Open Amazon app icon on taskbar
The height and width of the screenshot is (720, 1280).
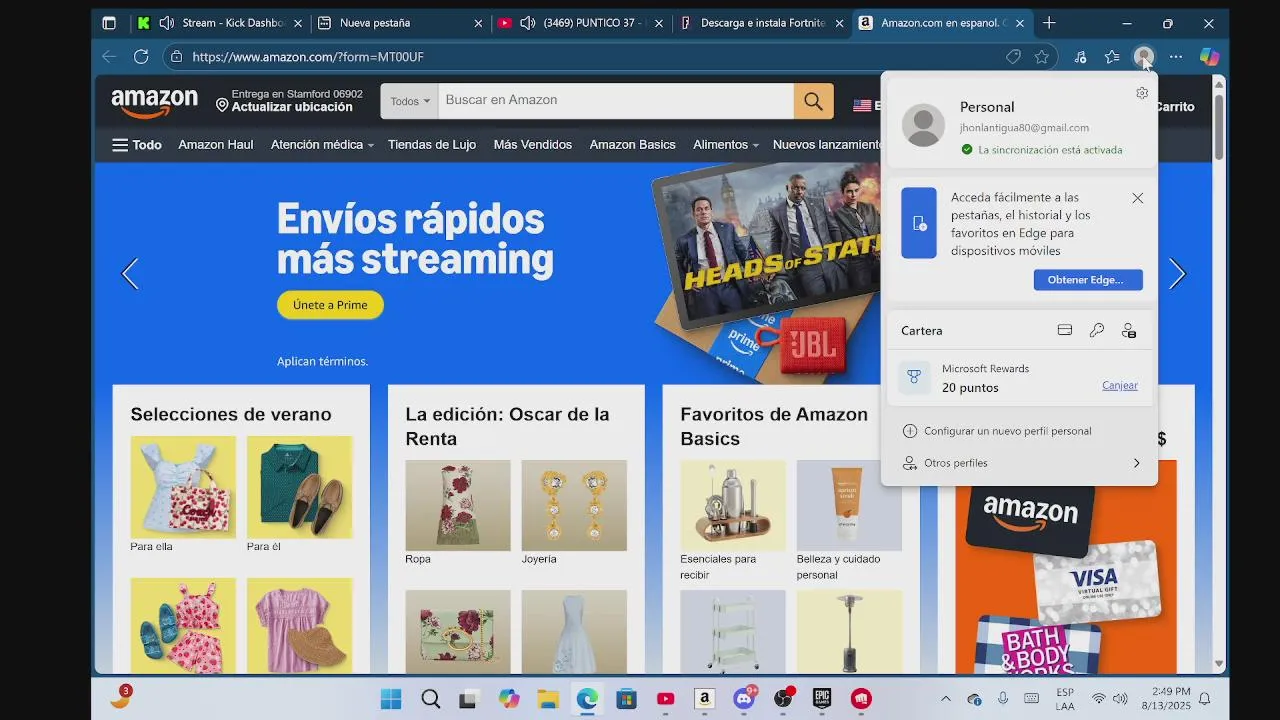point(705,699)
